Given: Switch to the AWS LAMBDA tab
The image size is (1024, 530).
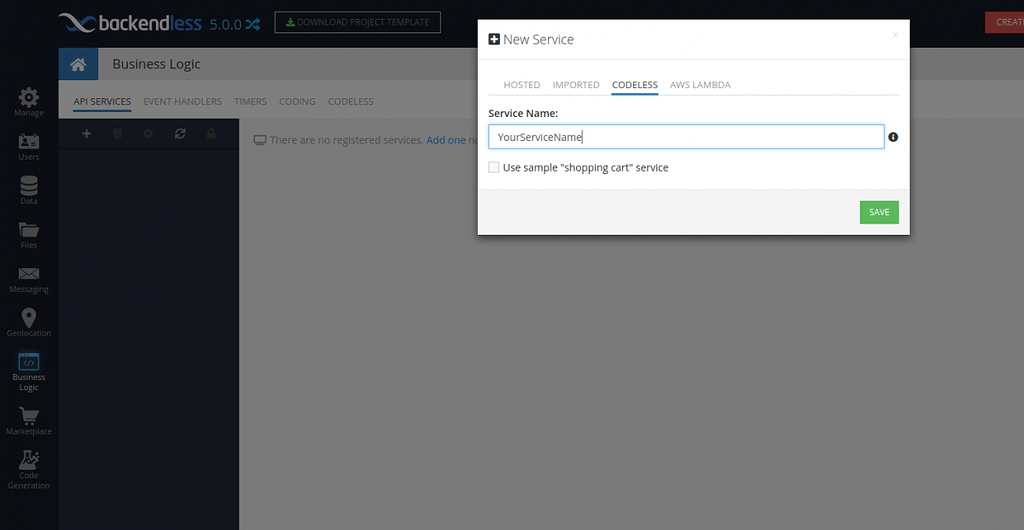Looking at the screenshot, I should tap(700, 85).
